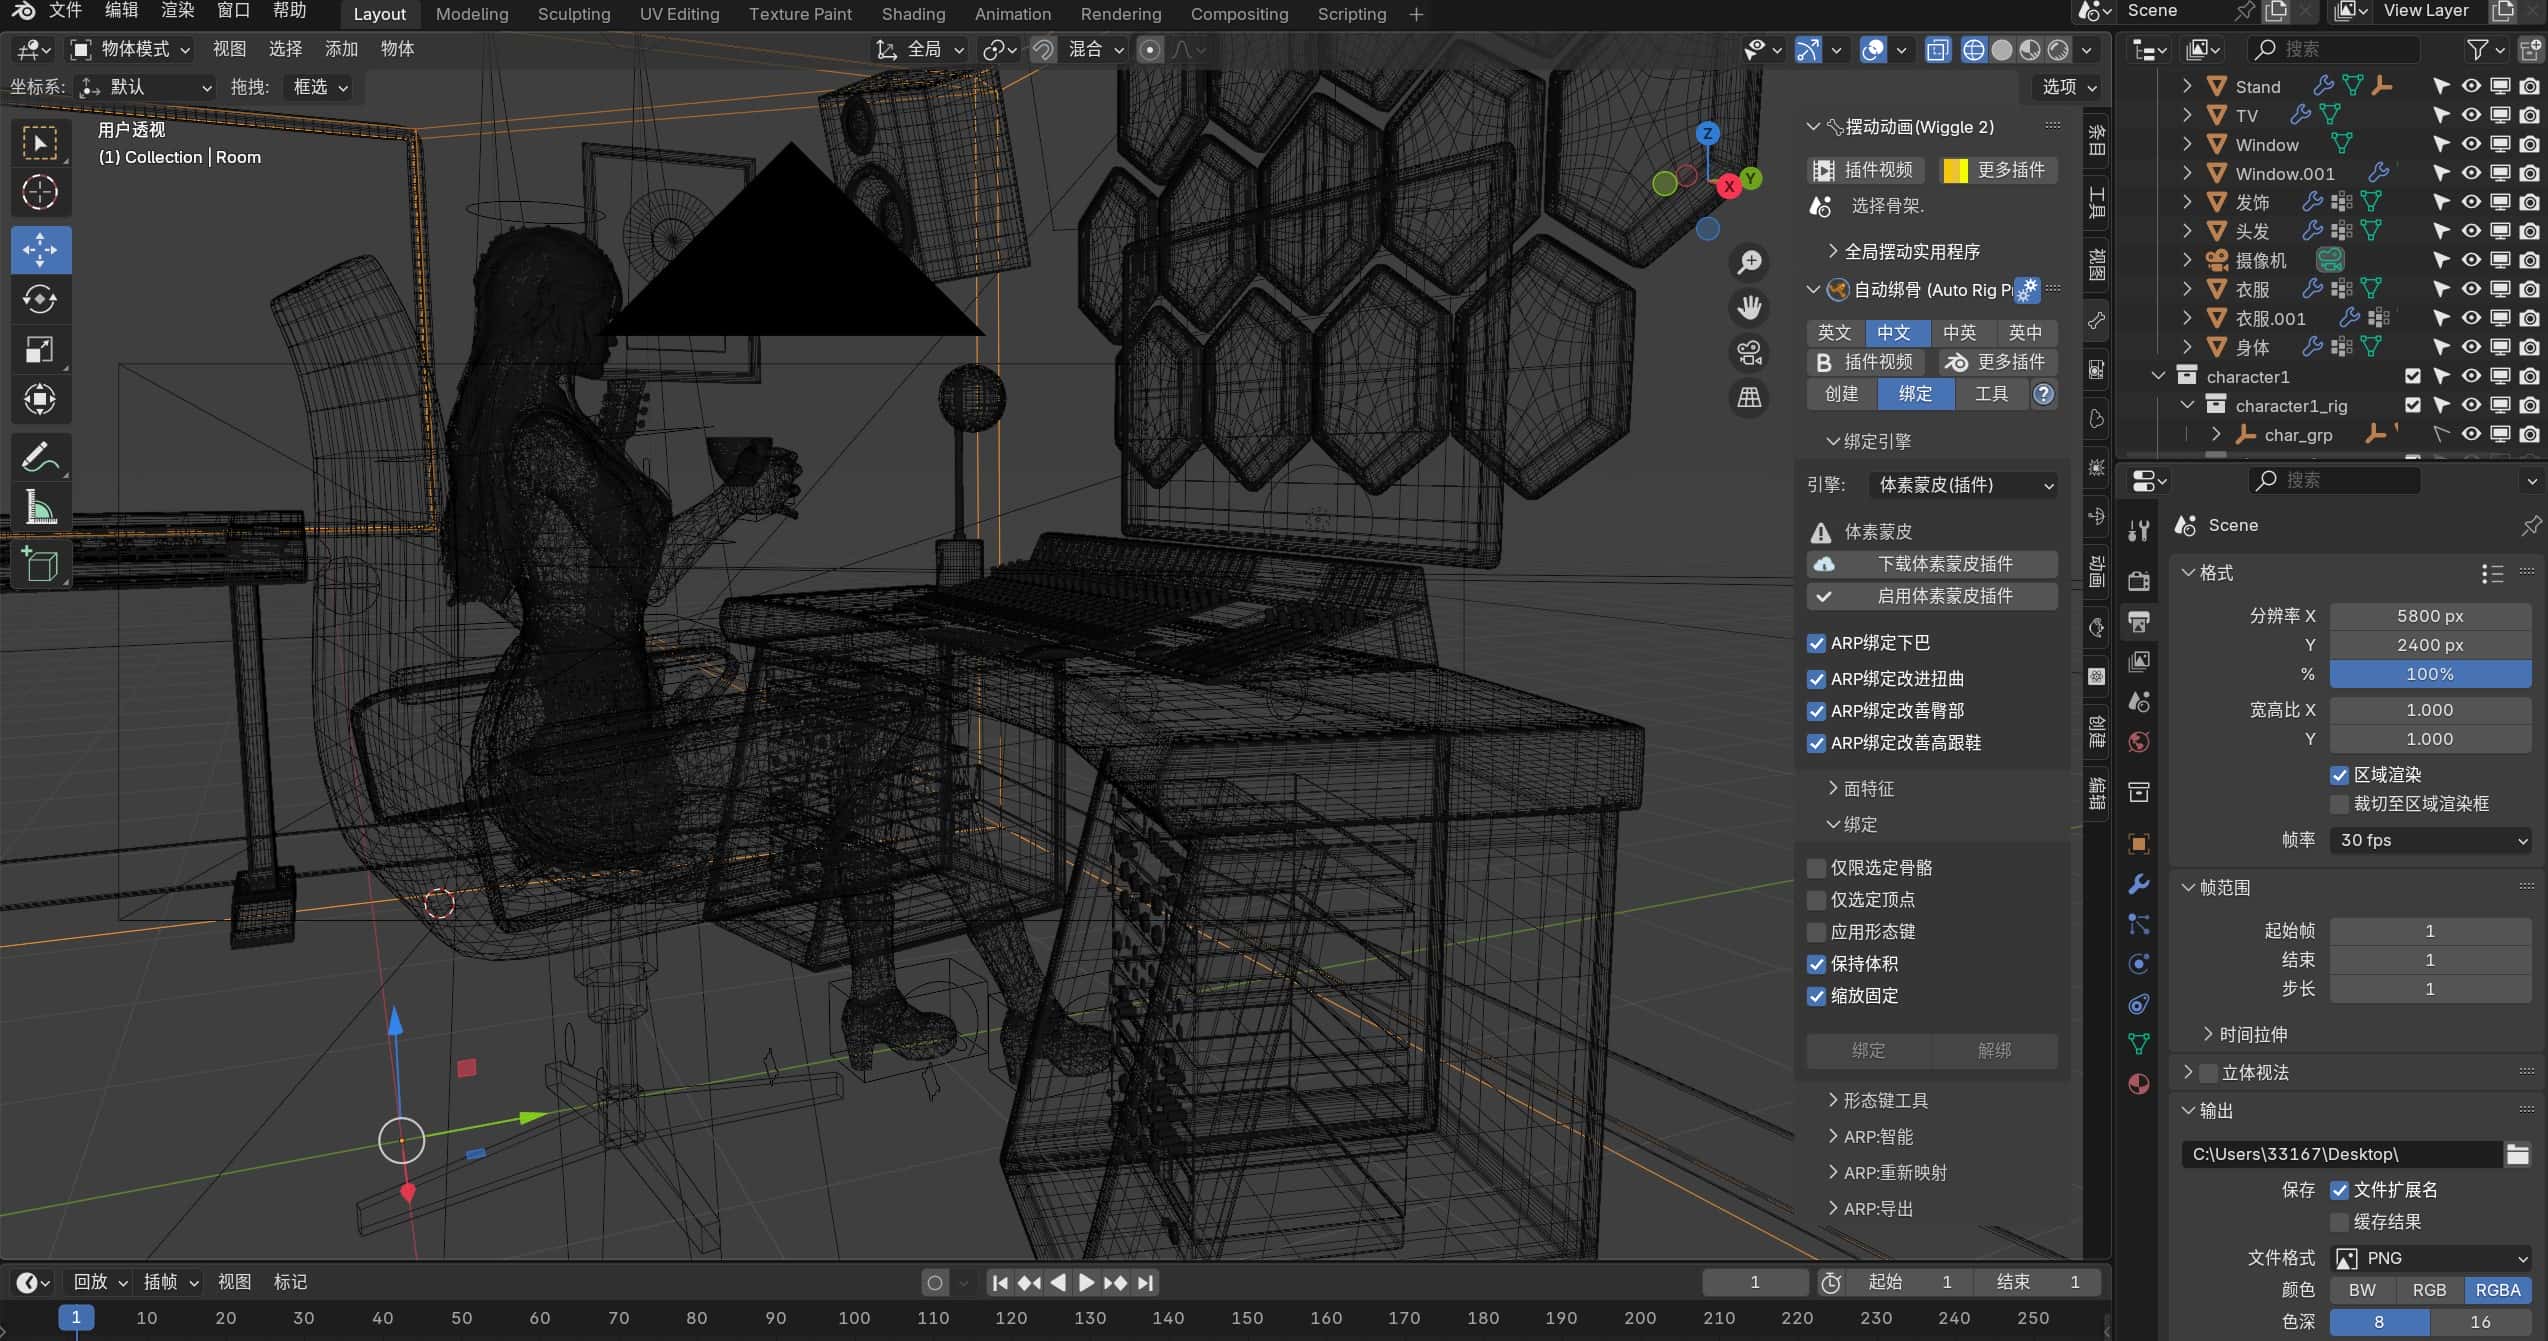Select the Measure tool
The width and height of the screenshot is (2548, 1341).
coord(40,508)
